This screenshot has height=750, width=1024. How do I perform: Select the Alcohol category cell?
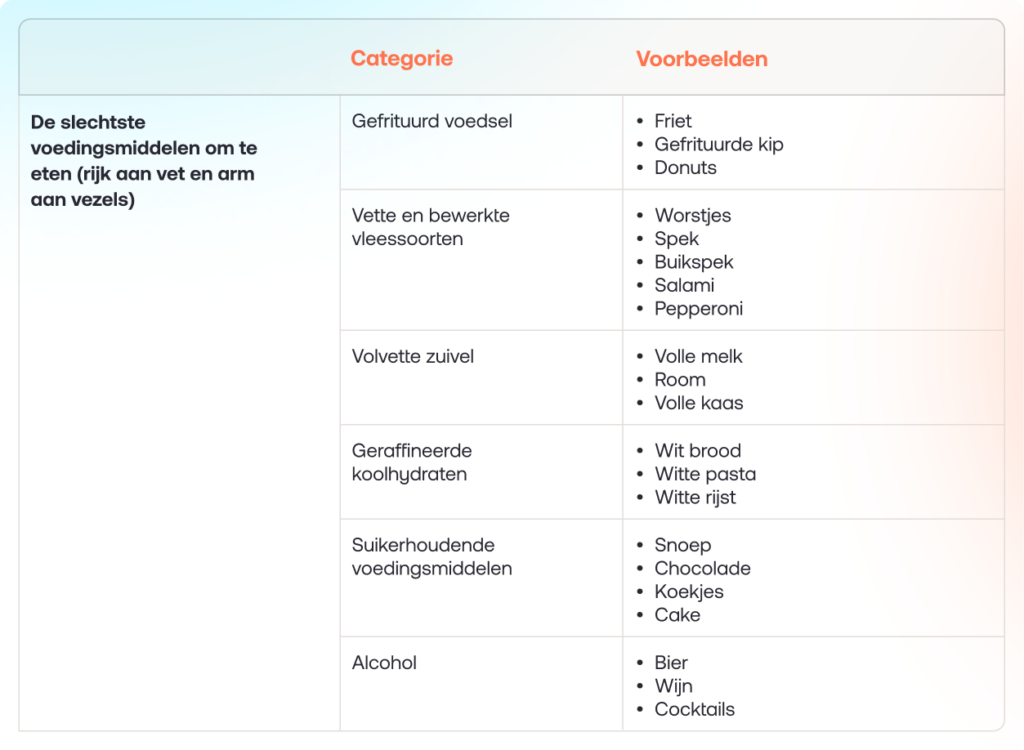pyautogui.click(x=384, y=662)
